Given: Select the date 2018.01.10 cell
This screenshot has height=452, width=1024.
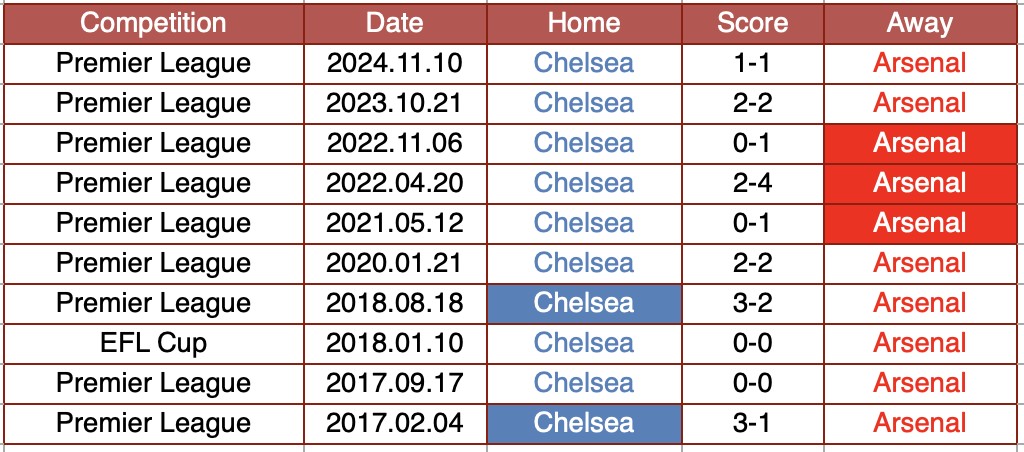Looking at the screenshot, I should pos(395,343).
